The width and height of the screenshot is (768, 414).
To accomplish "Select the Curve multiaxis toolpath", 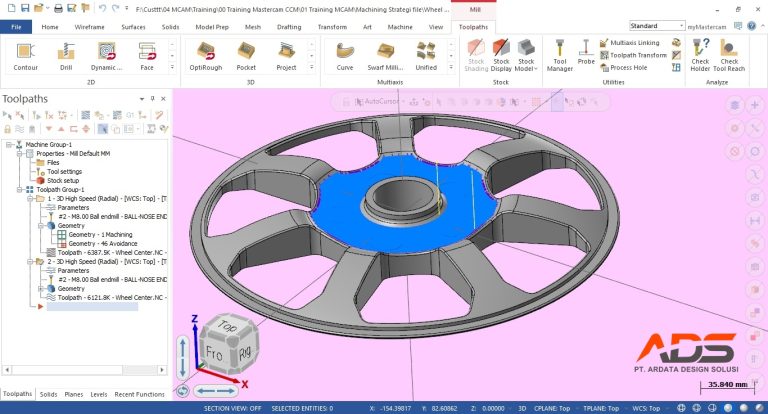I will [345, 56].
